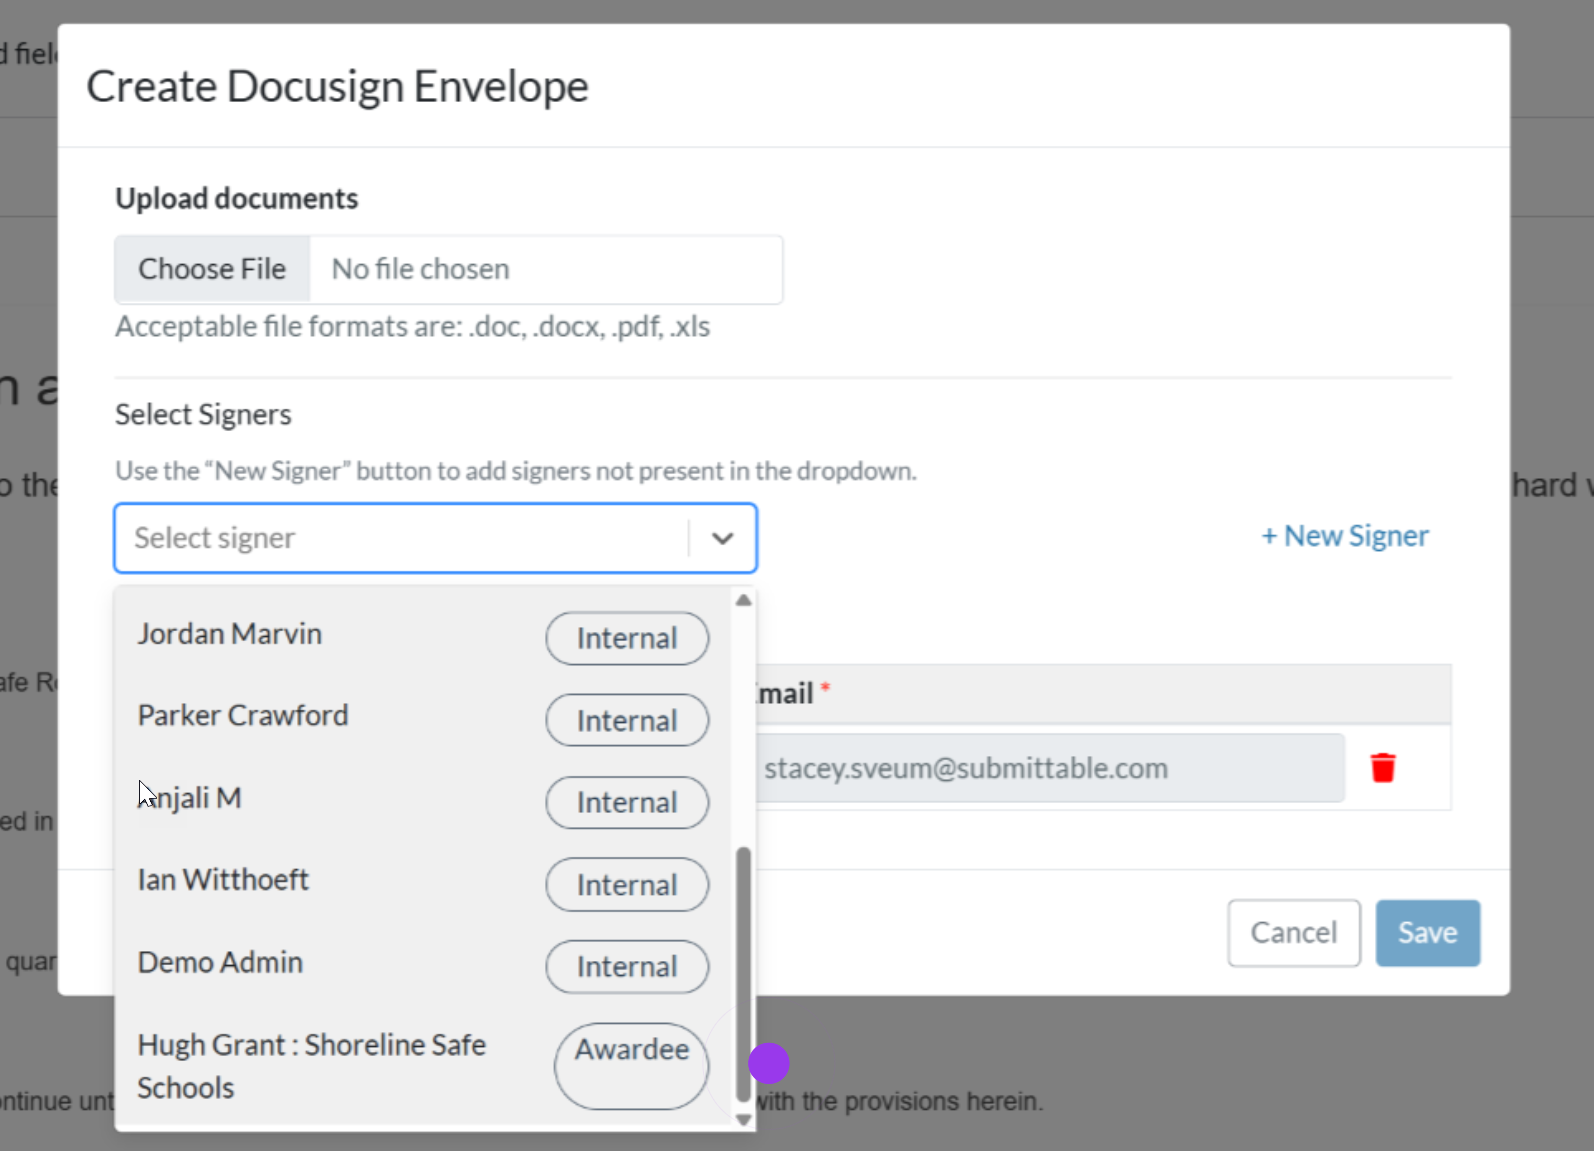Click the scroll down arrow in signer list
Viewport: 1594px width, 1151px height.
[743, 1120]
